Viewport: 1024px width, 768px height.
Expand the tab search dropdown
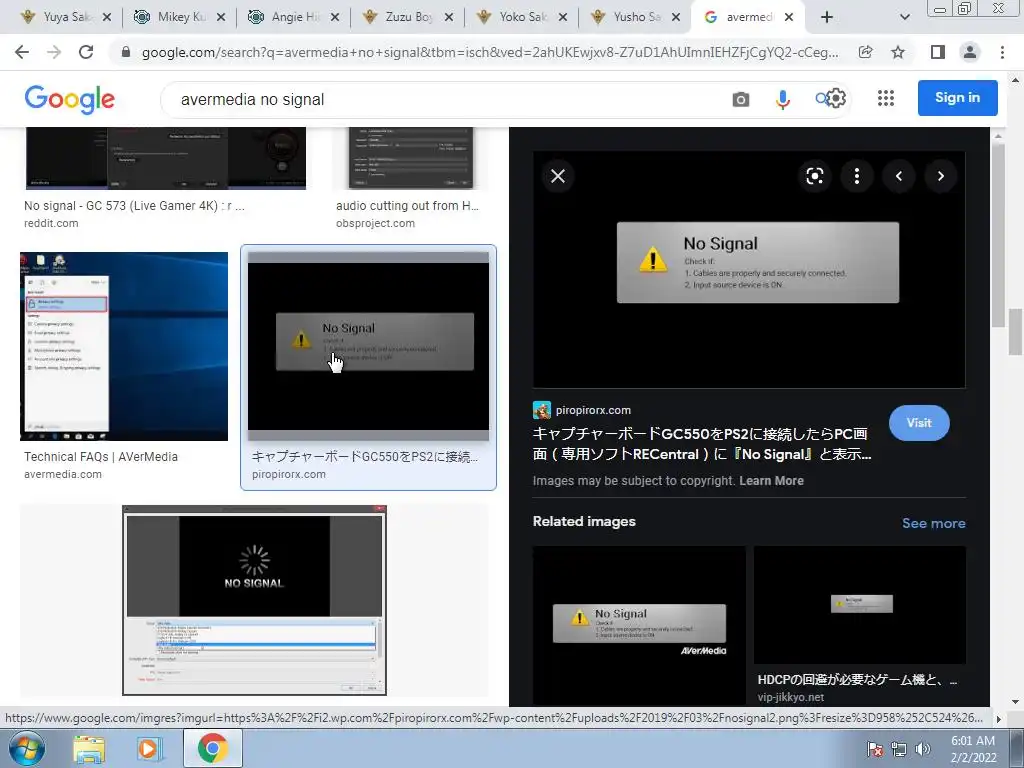click(x=904, y=17)
